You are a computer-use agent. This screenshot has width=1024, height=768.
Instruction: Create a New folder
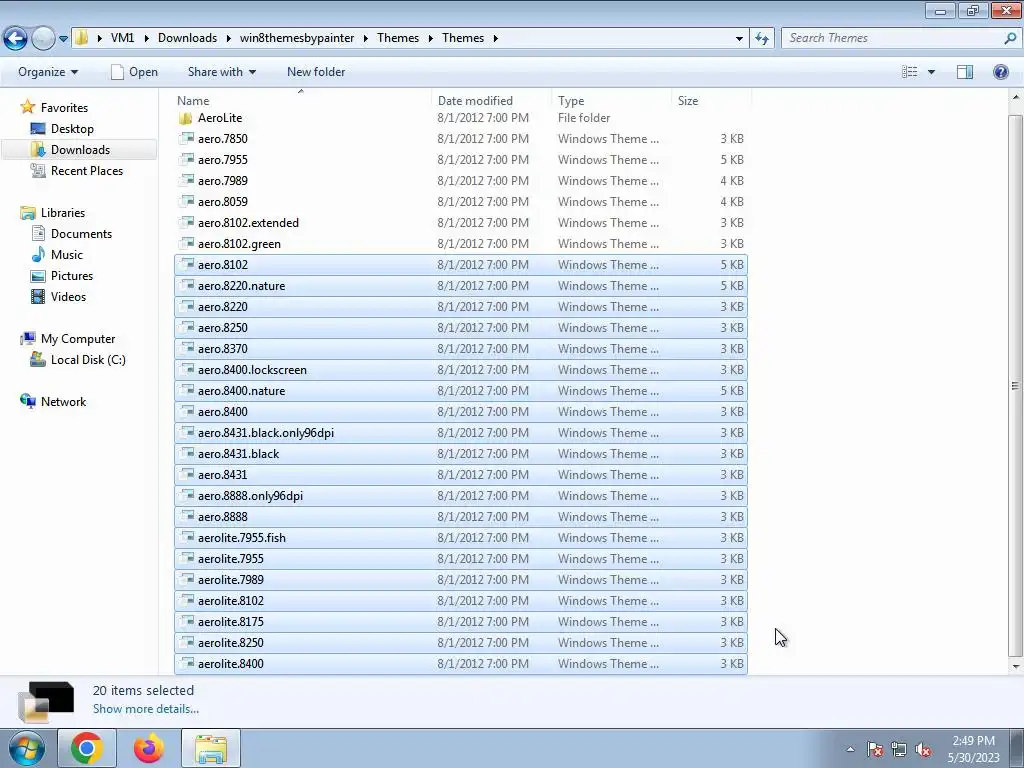(316, 72)
